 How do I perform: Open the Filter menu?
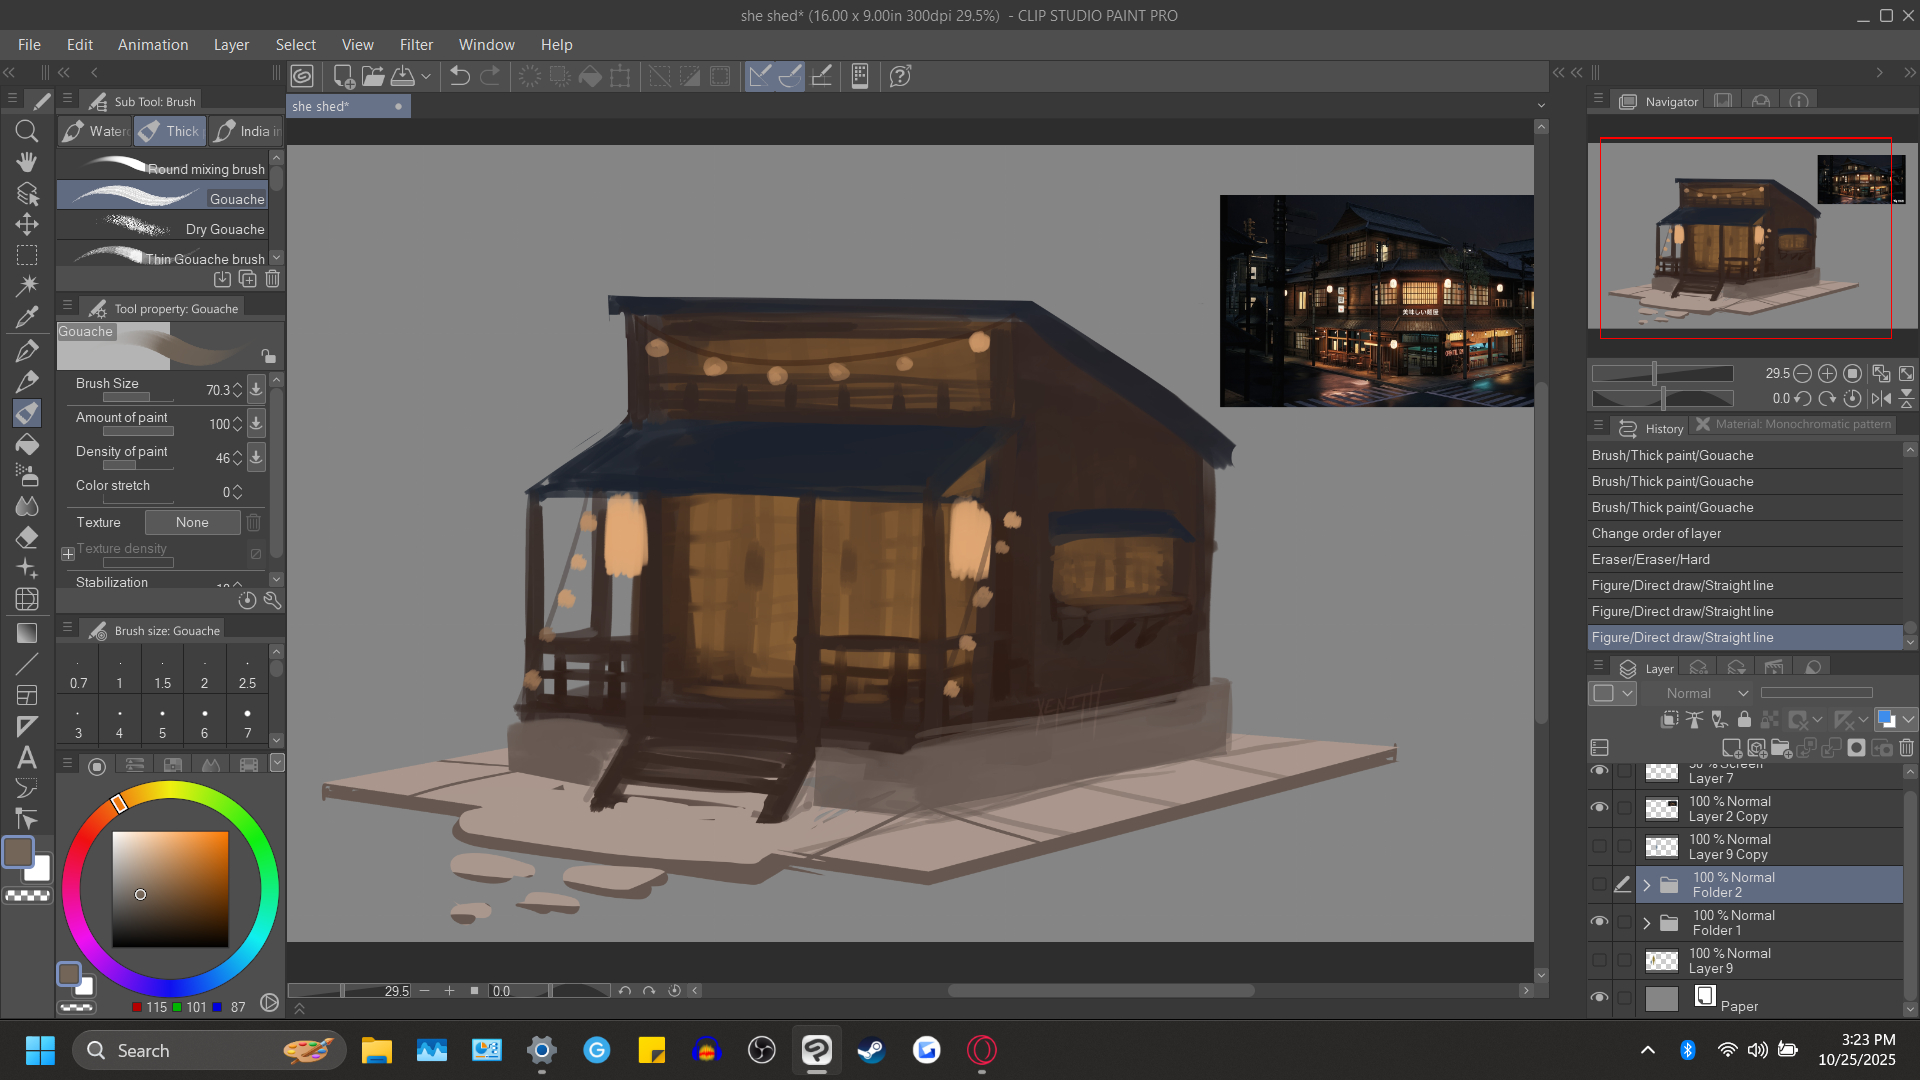coord(416,45)
